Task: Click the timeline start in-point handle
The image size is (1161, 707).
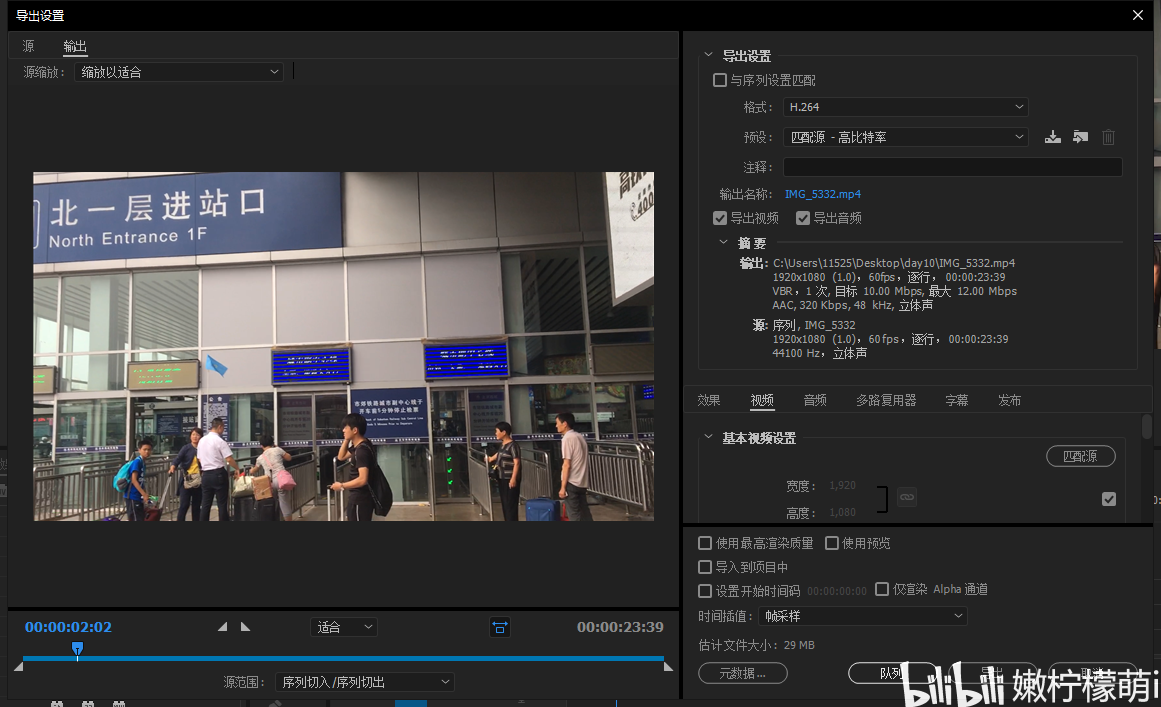Action: tap(19, 667)
